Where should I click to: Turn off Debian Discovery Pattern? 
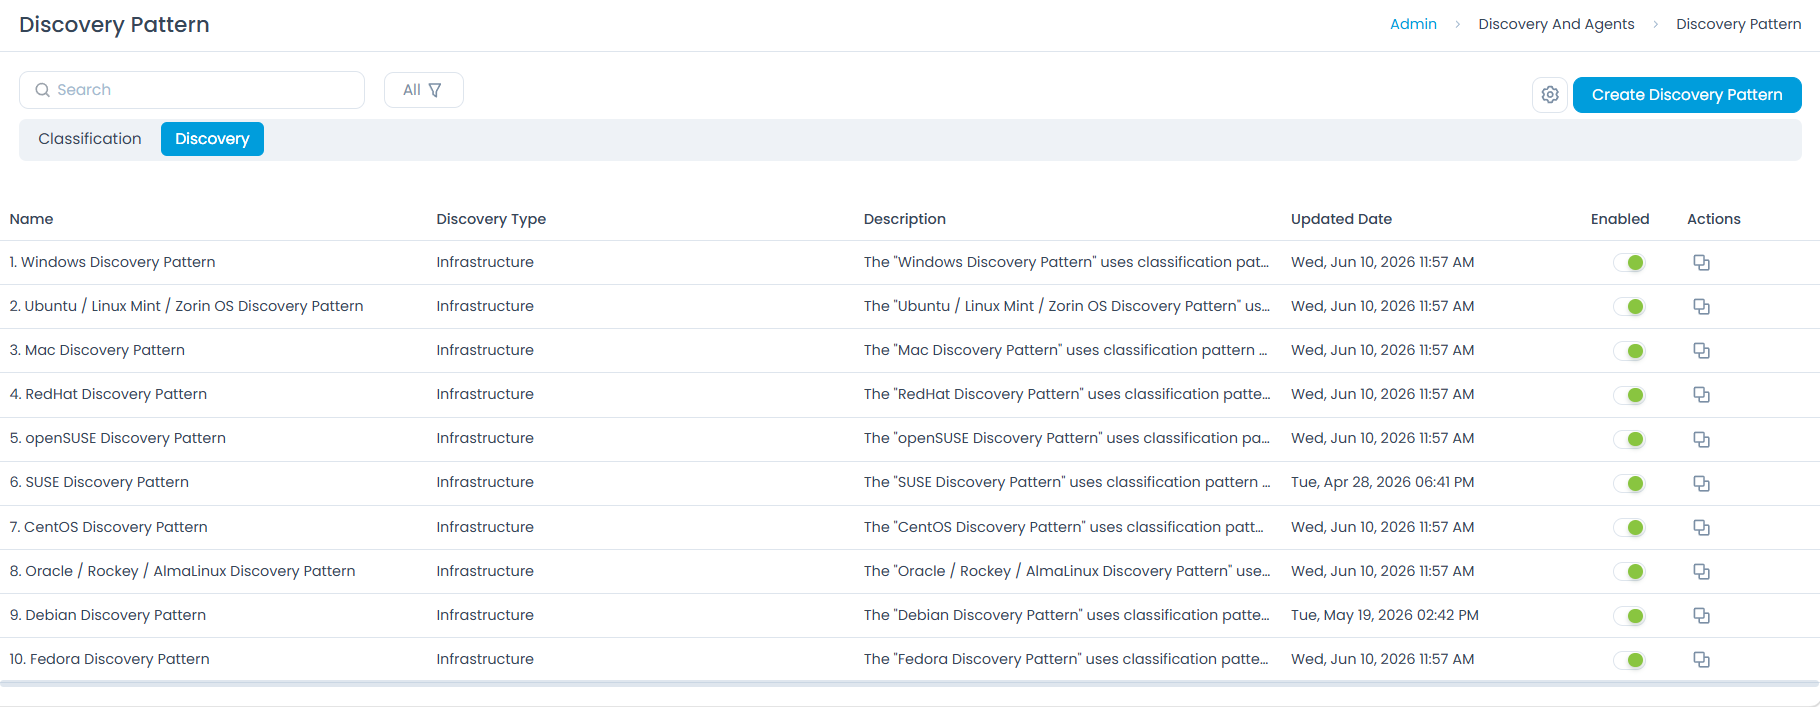(x=1629, y=615)
